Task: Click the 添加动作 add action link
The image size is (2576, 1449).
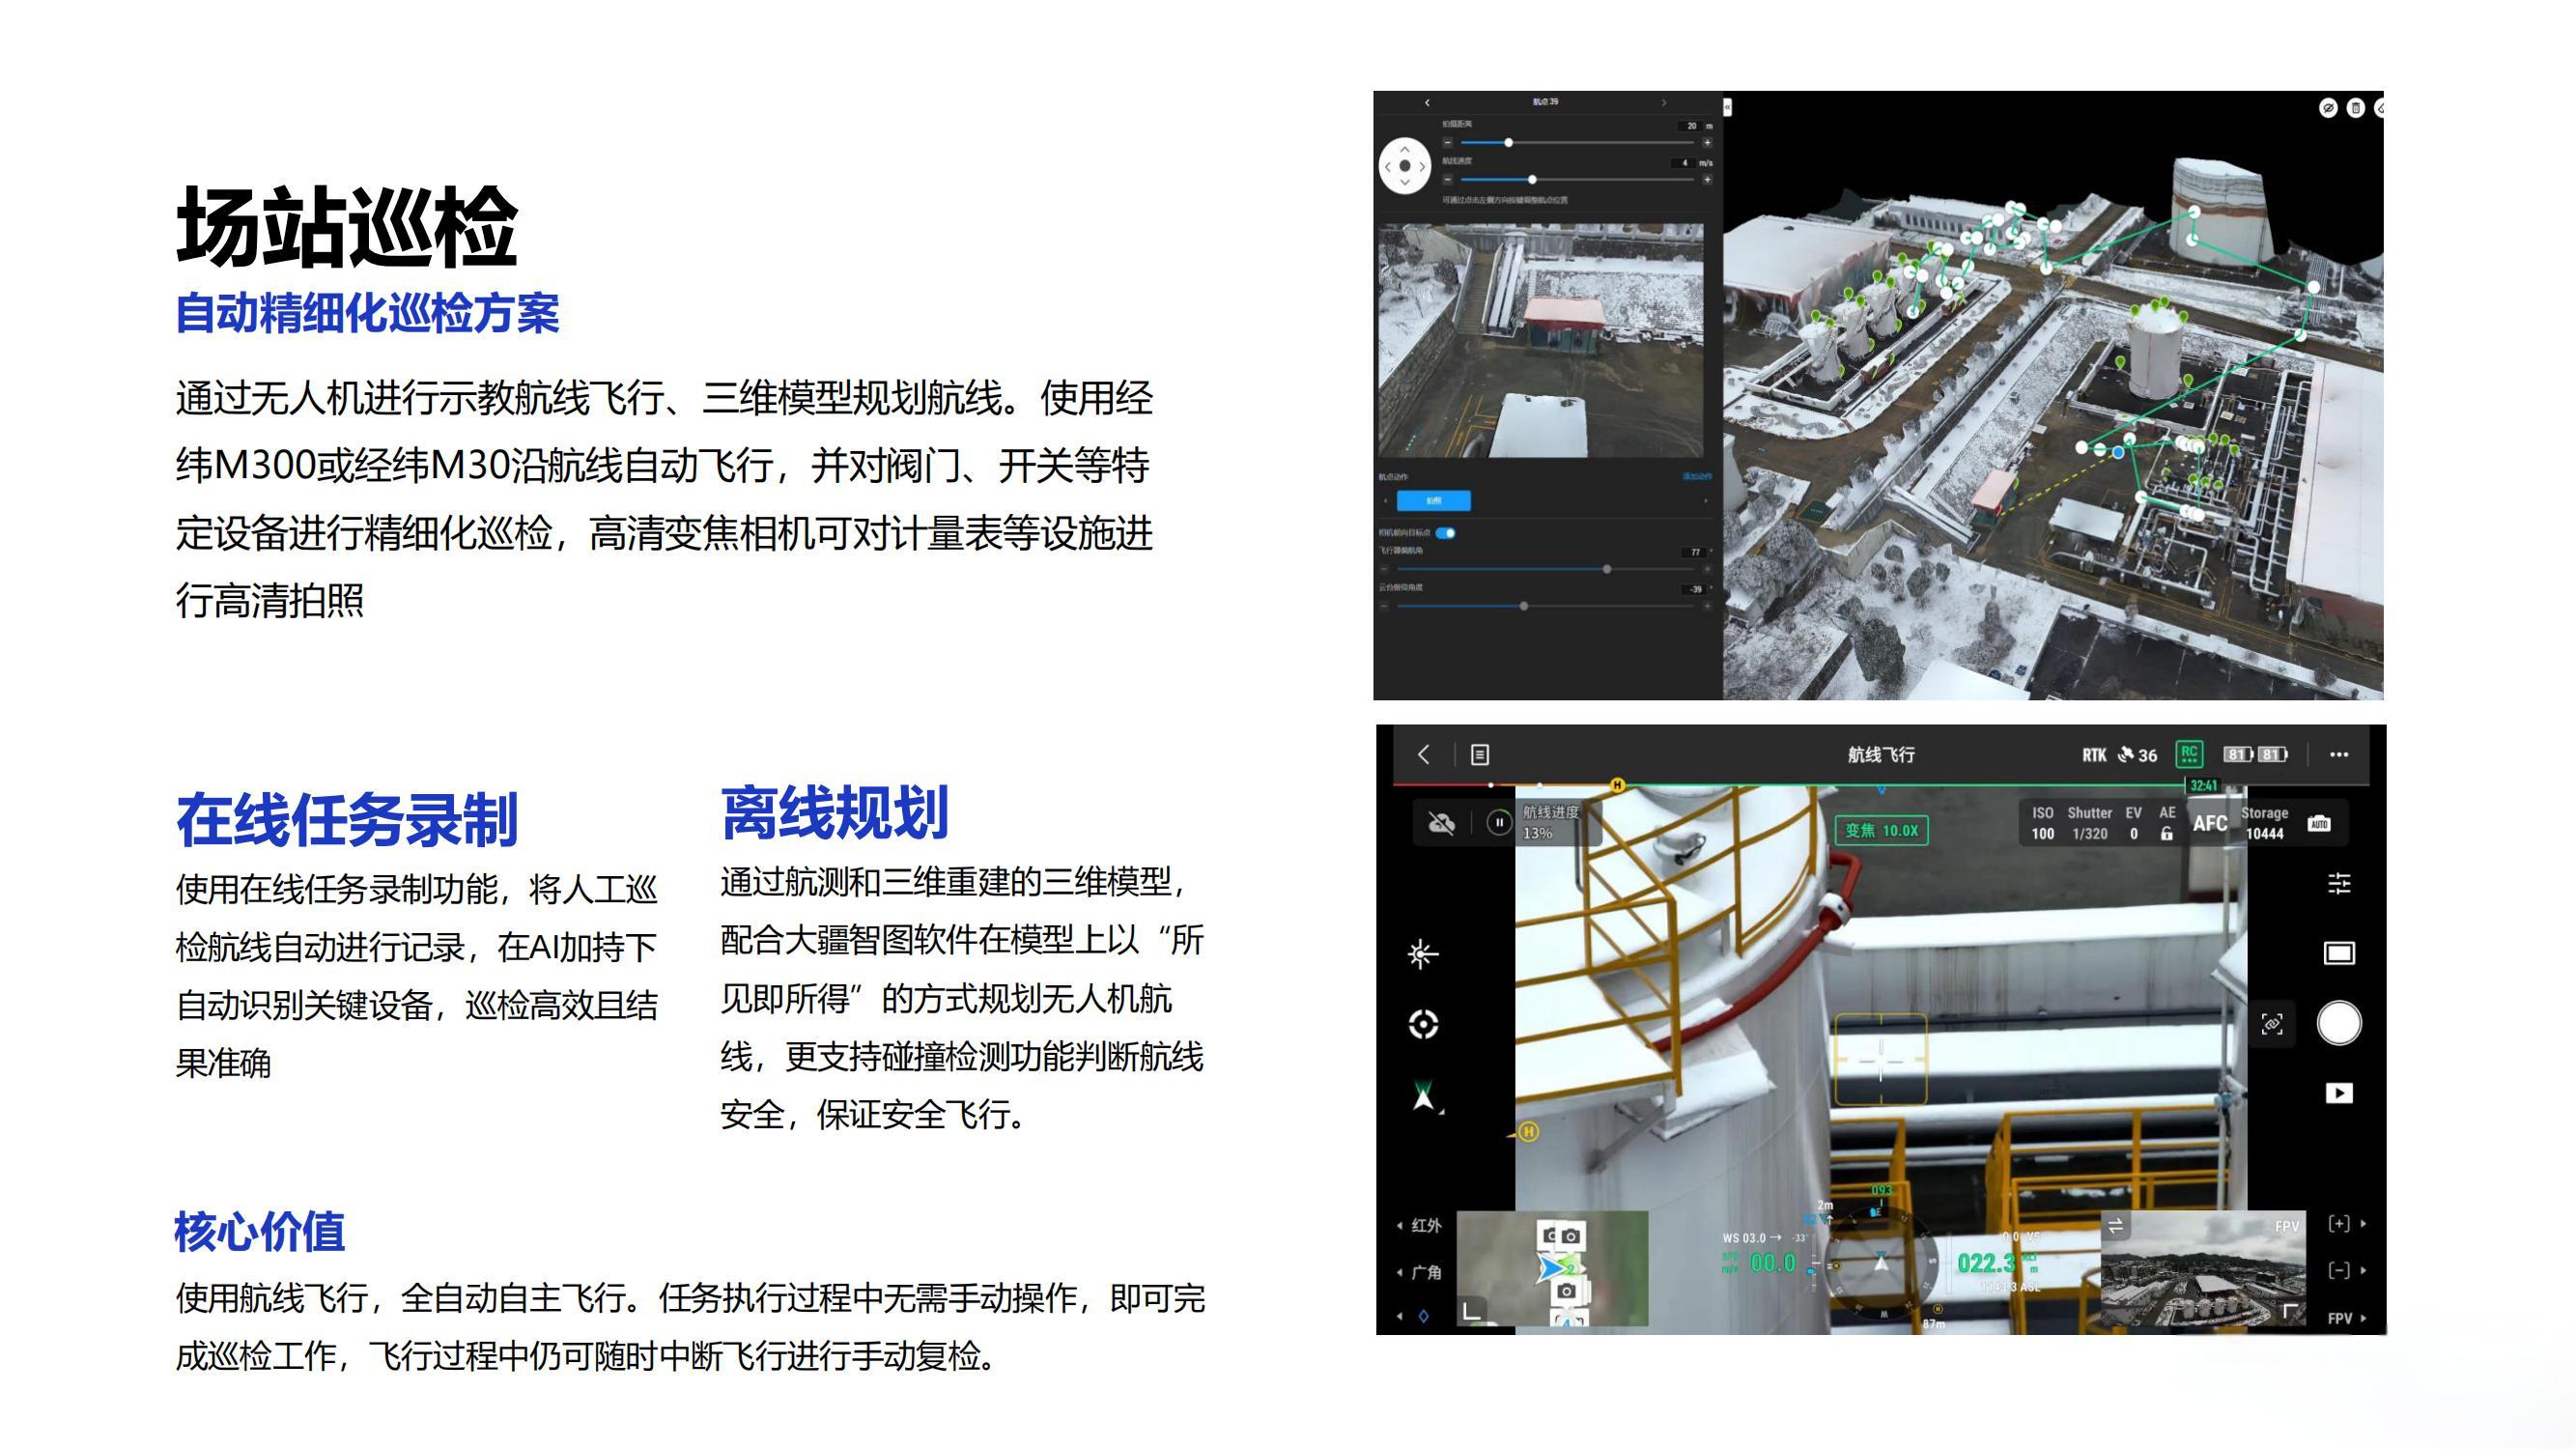Action: tap(1697, 476)
